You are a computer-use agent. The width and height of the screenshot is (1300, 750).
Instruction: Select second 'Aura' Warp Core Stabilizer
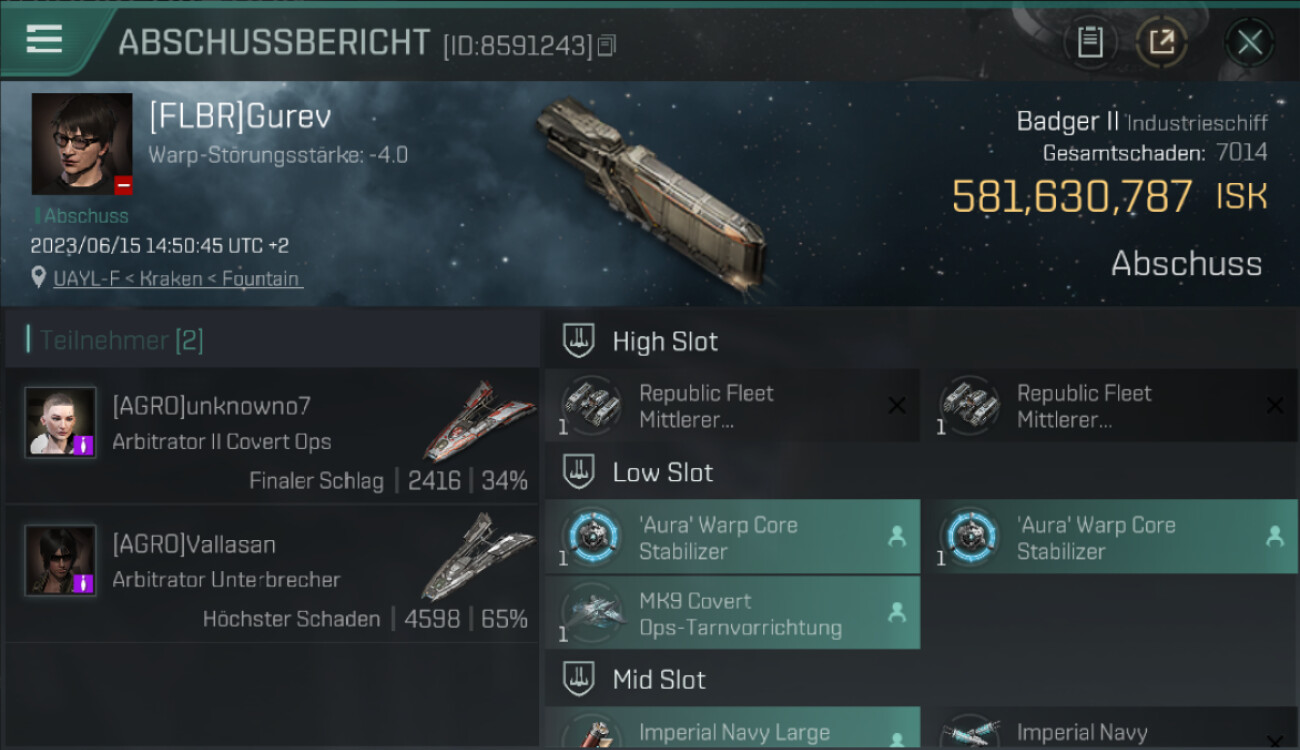[x=1110, y=537]
